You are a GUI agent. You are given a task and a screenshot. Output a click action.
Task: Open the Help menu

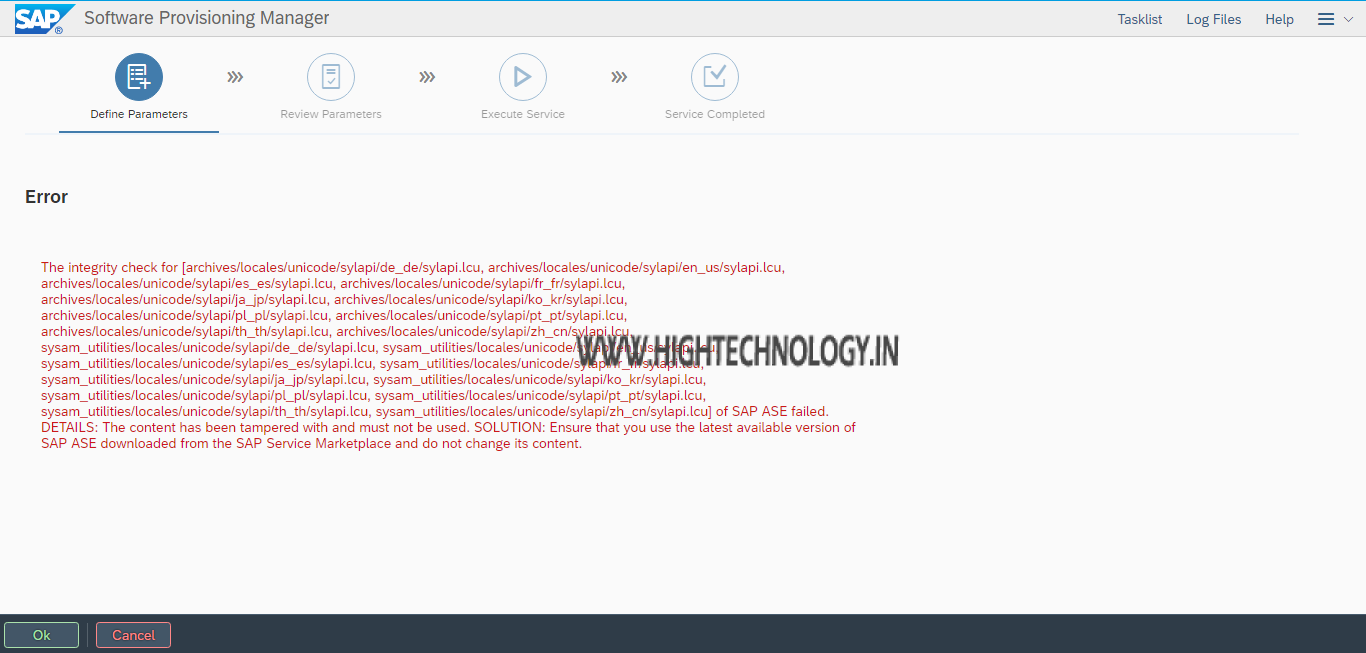click(x=1279, y=19)
